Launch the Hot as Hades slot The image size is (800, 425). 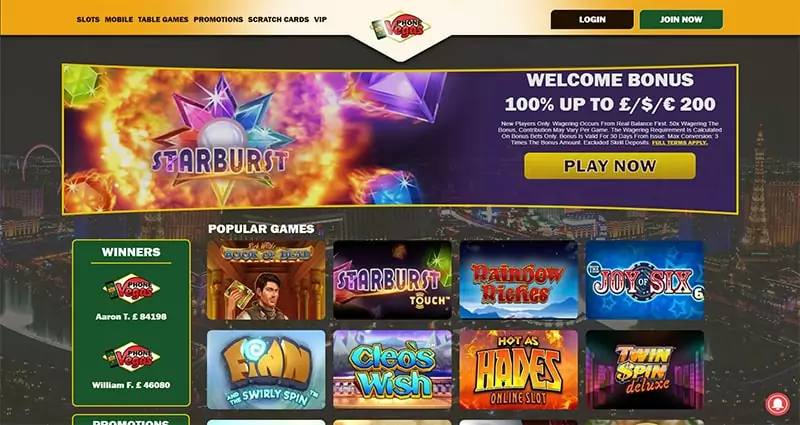[x=519, y=369]
